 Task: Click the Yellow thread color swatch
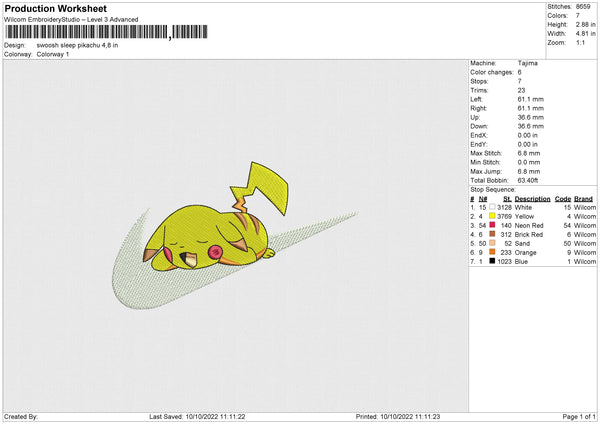click(492, 216)
